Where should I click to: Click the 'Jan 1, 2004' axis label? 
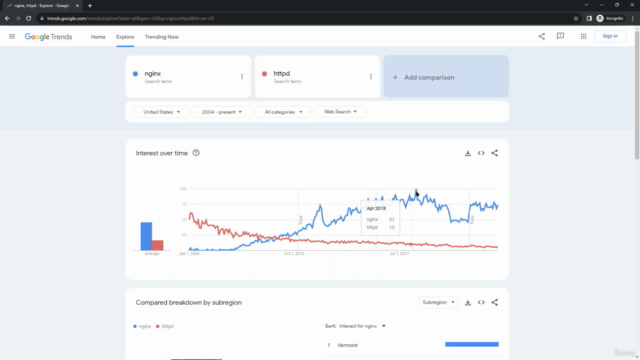[189, 253]
